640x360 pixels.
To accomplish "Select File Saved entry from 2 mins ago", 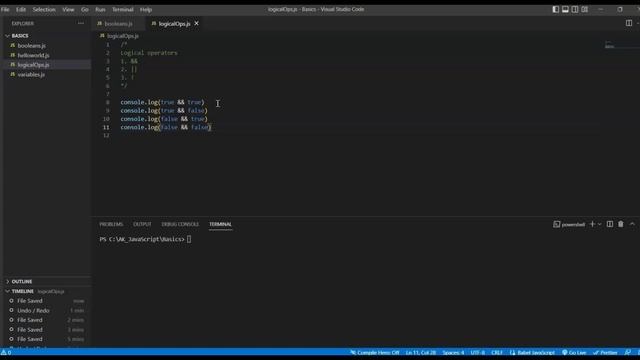I will (47, 320).
